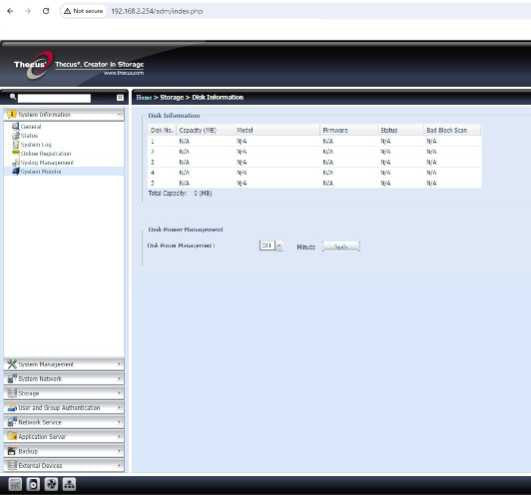
Task: Click the disk status icon in bottom bar
Action: (x=33, y=484)
